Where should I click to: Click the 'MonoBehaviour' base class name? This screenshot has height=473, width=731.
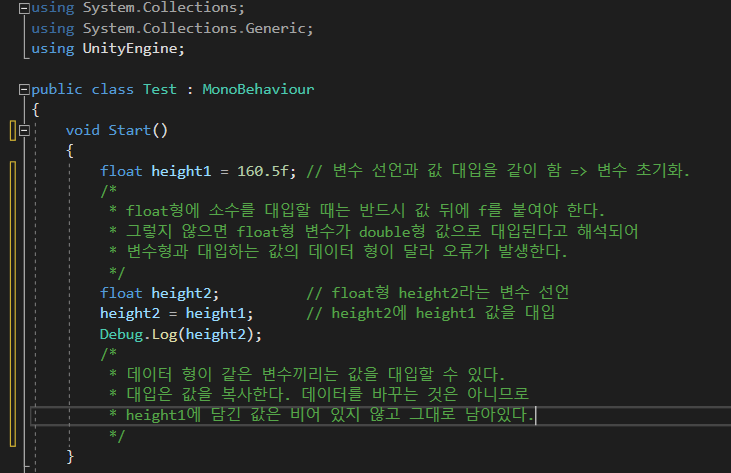258,89
